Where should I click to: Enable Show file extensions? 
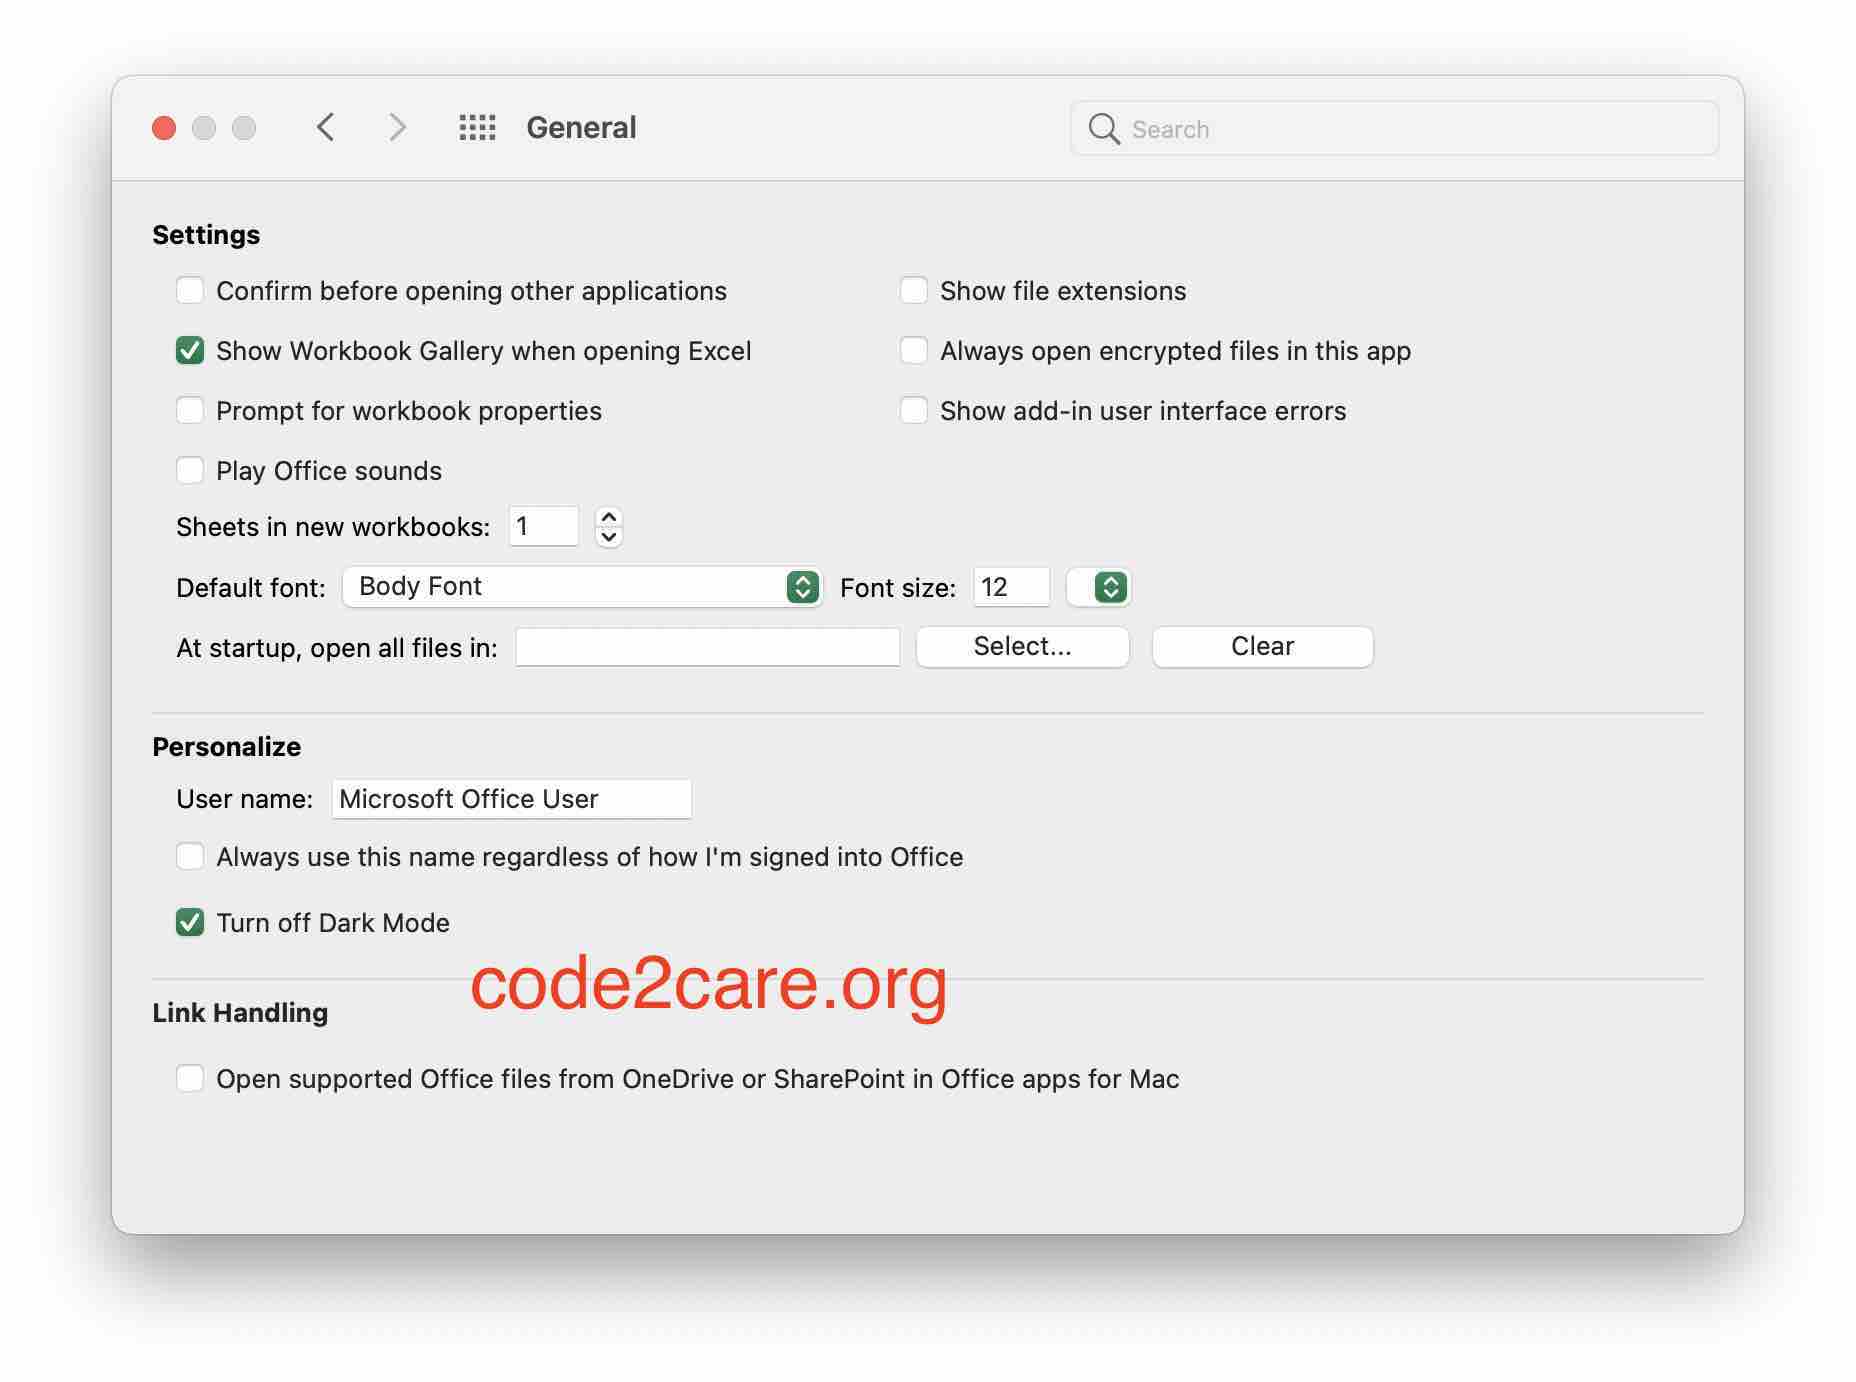tap(913, 290)
